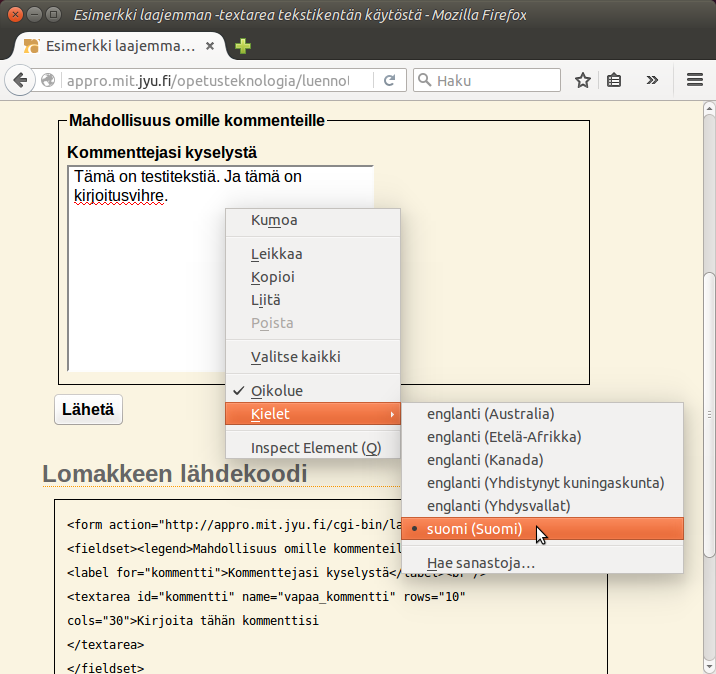Click the search magnifier icon in Haku field
This screenshot has width=716, height=674.
coord(425,81)
